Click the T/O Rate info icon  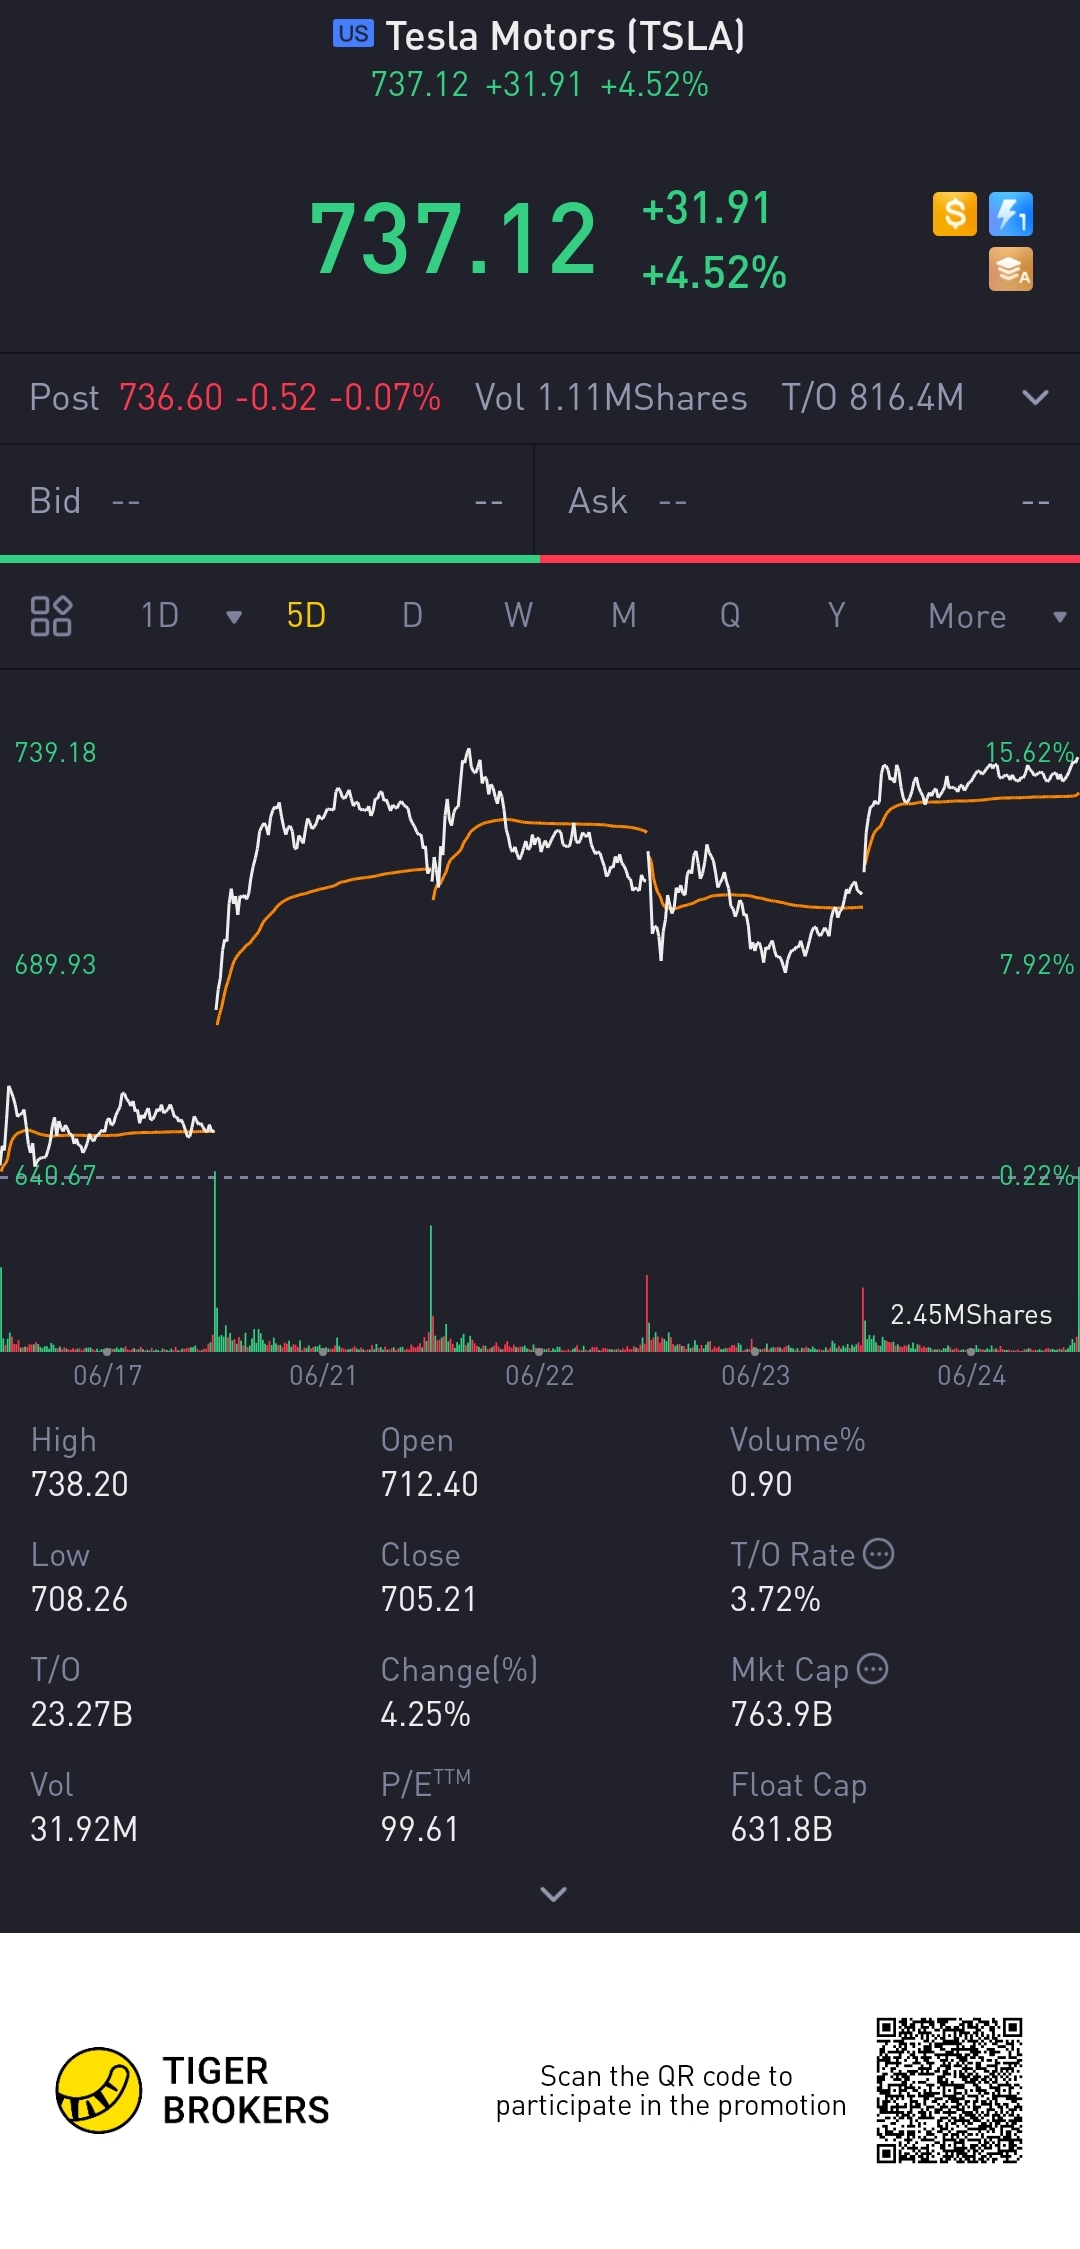tap(878, 1554)
